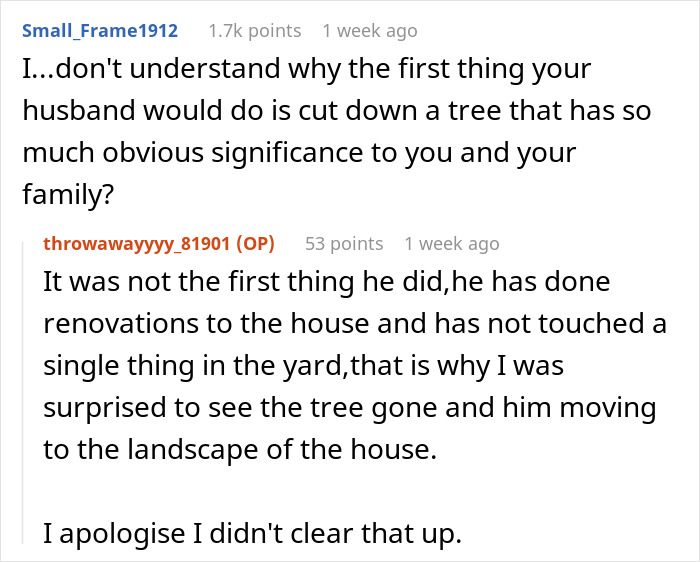Click the line "to the landscape of the house."
This screenshot has height=562, width=700.
point(240,450)
